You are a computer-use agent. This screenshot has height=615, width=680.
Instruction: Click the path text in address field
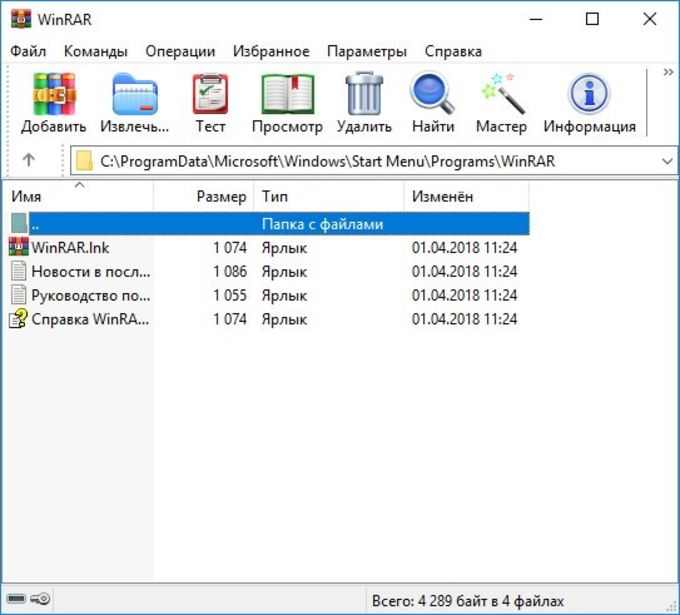coord(327,161)
